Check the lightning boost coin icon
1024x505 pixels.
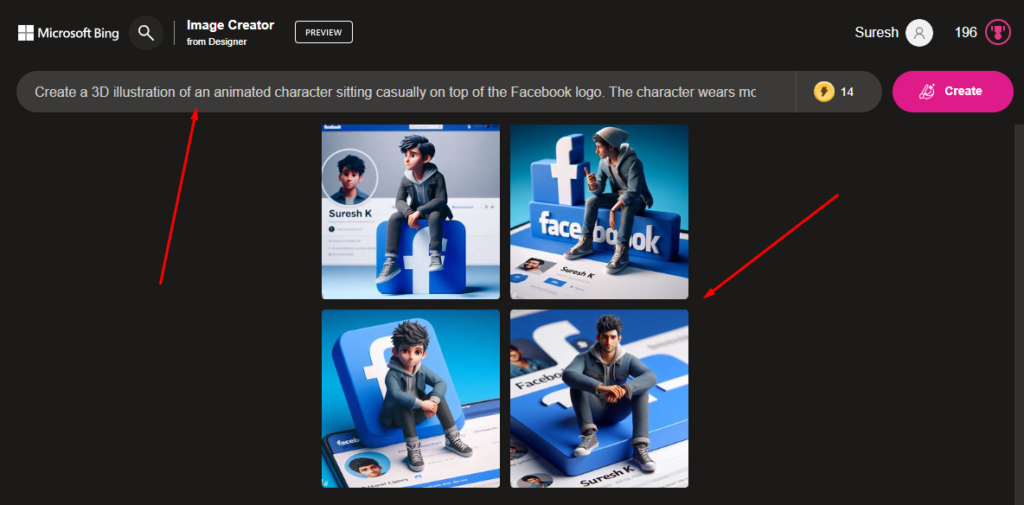[x=824, y=91]
